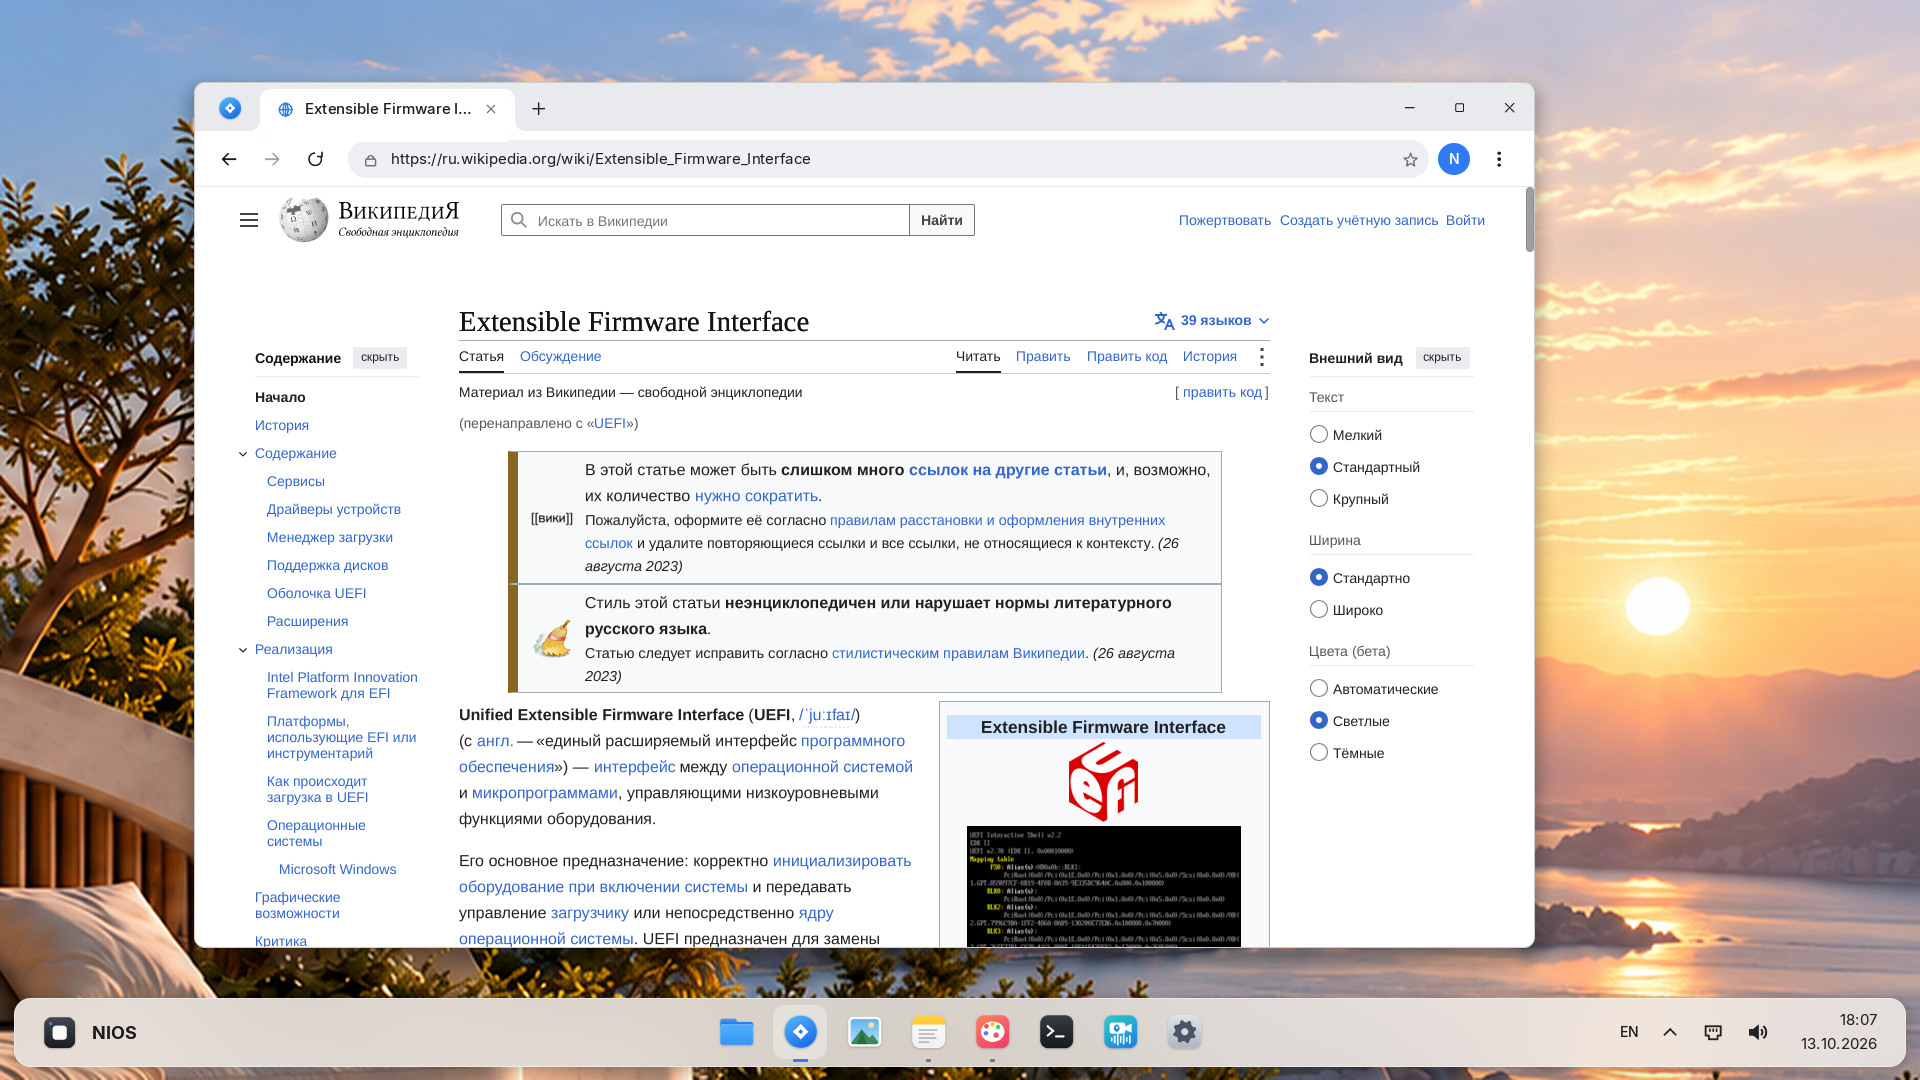Select the Светлые color option
Image resolution: width=1920 pixels, height=1080 pixels.
(1319, 720)
